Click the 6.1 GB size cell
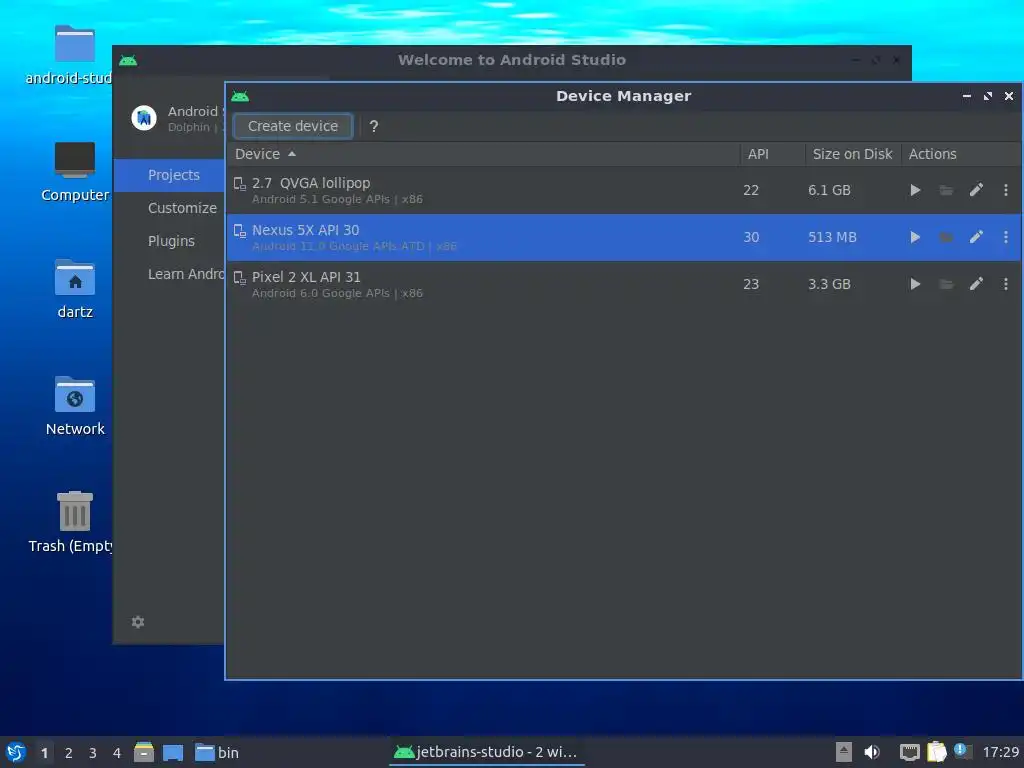1024x768 pixels. 829,190
